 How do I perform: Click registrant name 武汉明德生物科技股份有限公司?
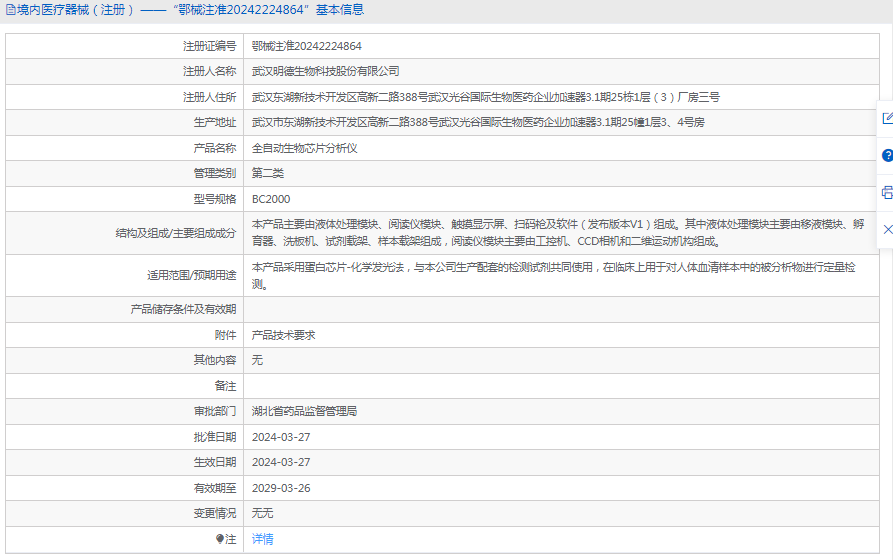[325, 71]
